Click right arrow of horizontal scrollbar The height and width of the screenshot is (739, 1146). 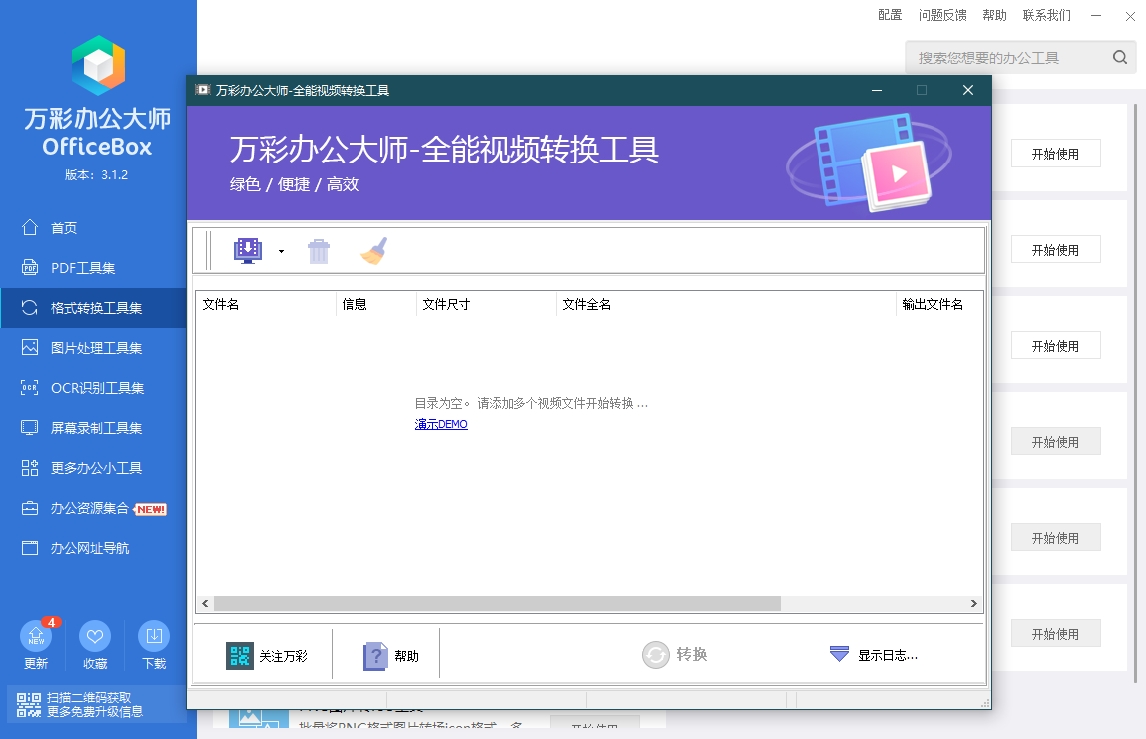click(974, 604)
